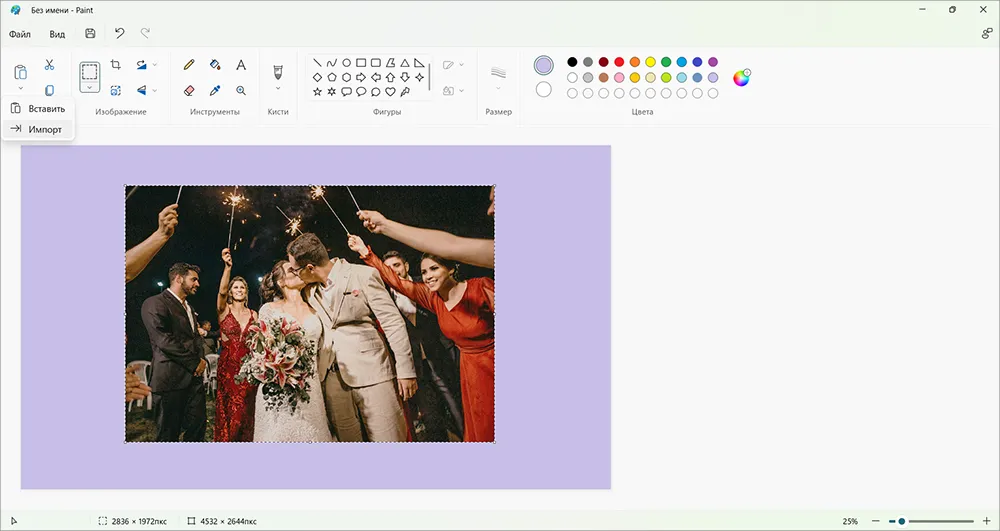Select the Pencil tool
Viewport: 1000px width, 531px height.
[x=189, y=64]
